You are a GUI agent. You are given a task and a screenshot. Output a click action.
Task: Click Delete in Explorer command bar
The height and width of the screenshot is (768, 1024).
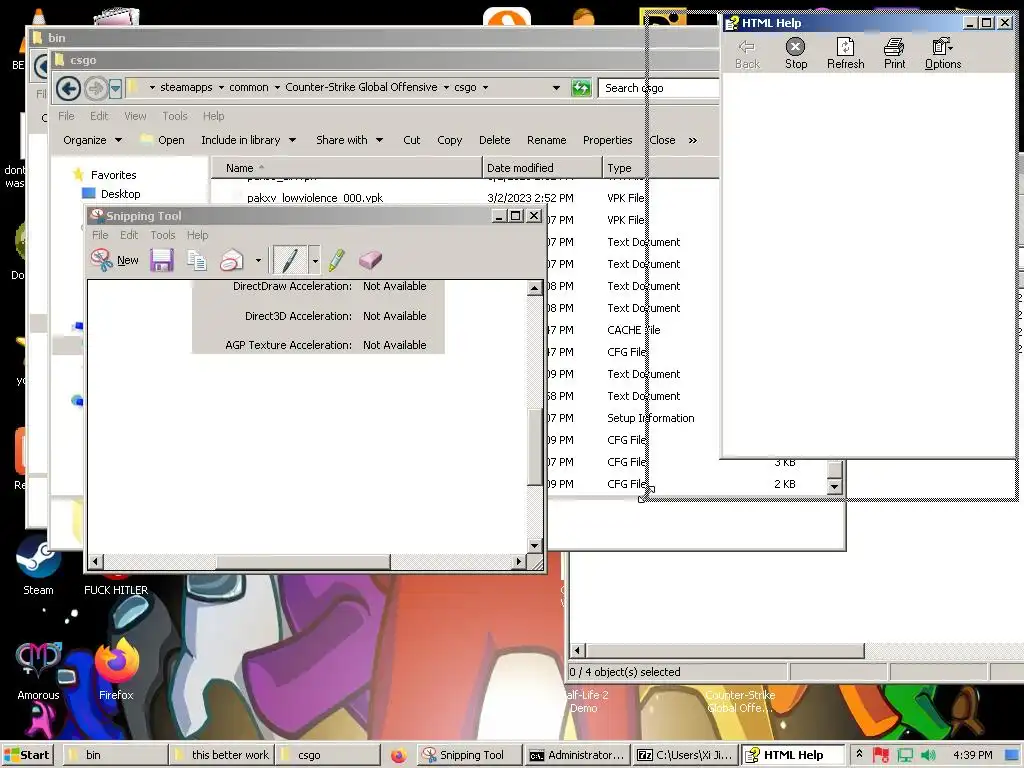coord(494,140)
